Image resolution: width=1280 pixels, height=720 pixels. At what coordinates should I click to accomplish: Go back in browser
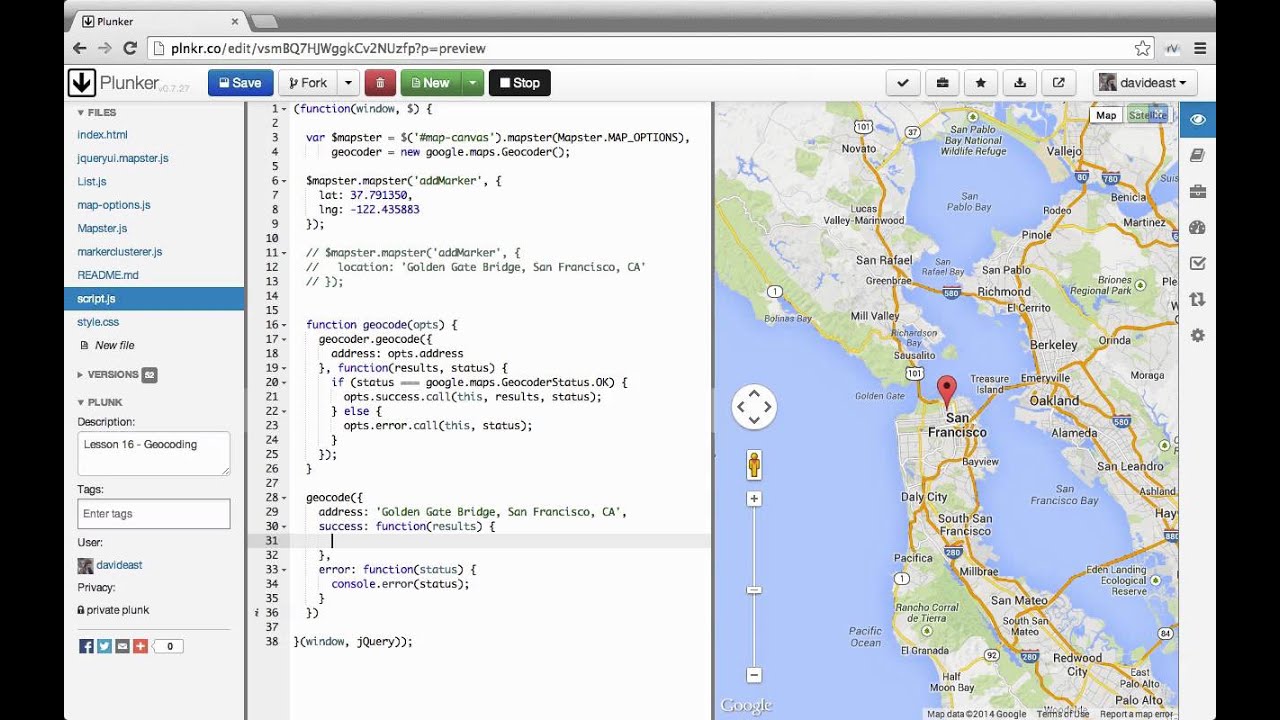80,48
